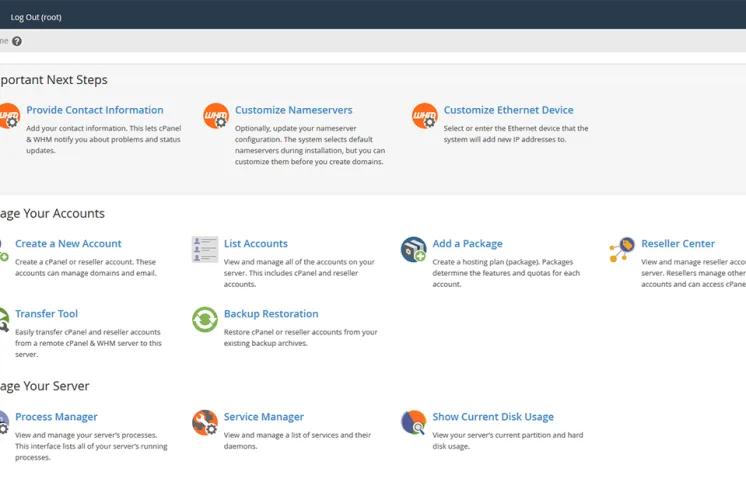Log out of the root session

(36, 17)
